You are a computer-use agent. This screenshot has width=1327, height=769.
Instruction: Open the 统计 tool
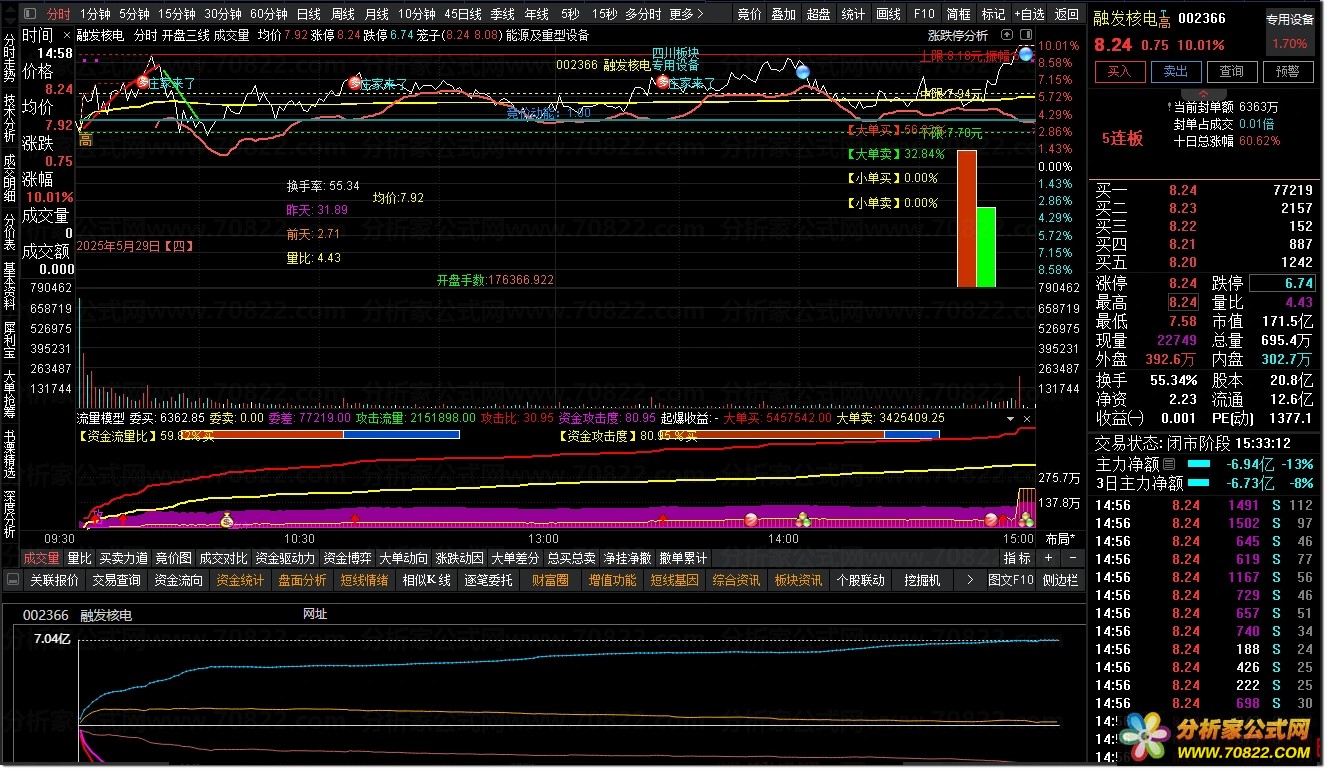tap(853, 14)
